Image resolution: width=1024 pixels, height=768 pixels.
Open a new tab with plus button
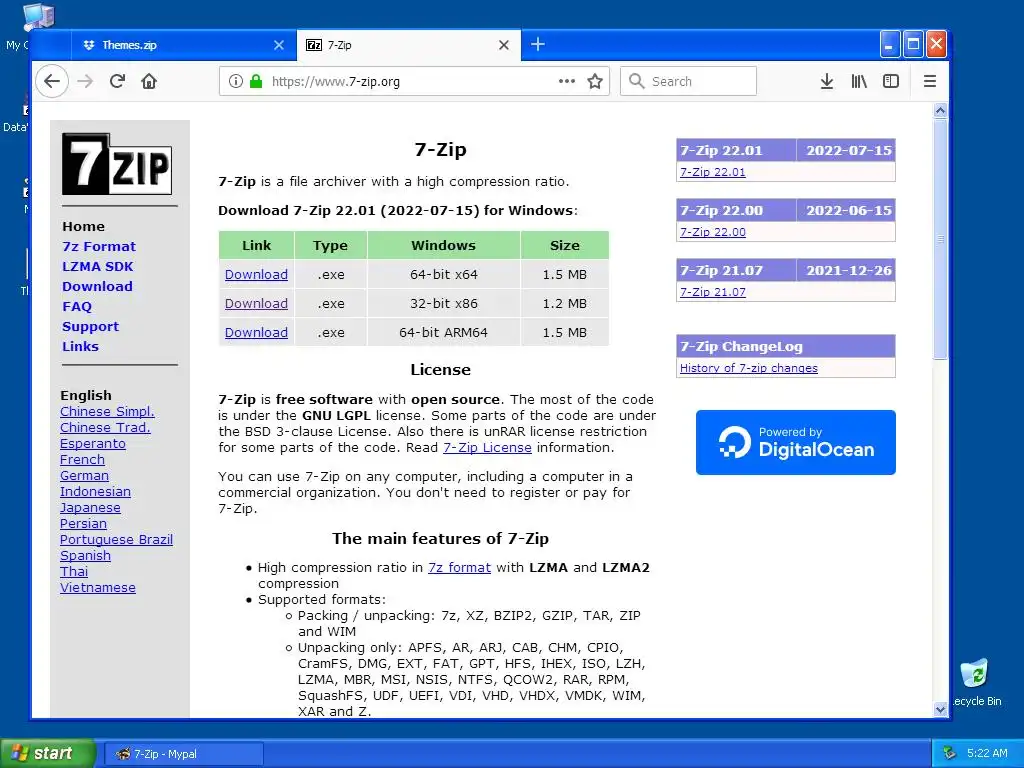[537, 44]
